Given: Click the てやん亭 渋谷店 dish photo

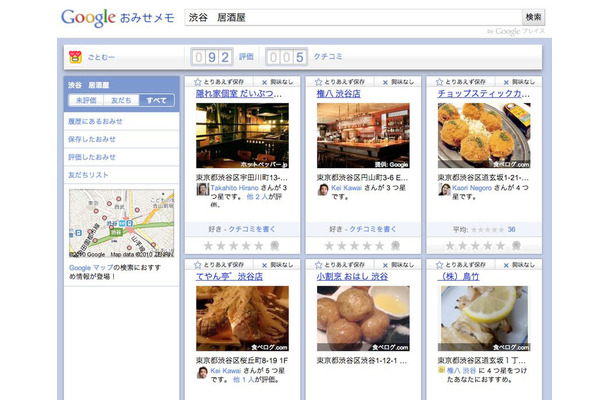Looking at the screenshot, I should [x=242, y=318].
